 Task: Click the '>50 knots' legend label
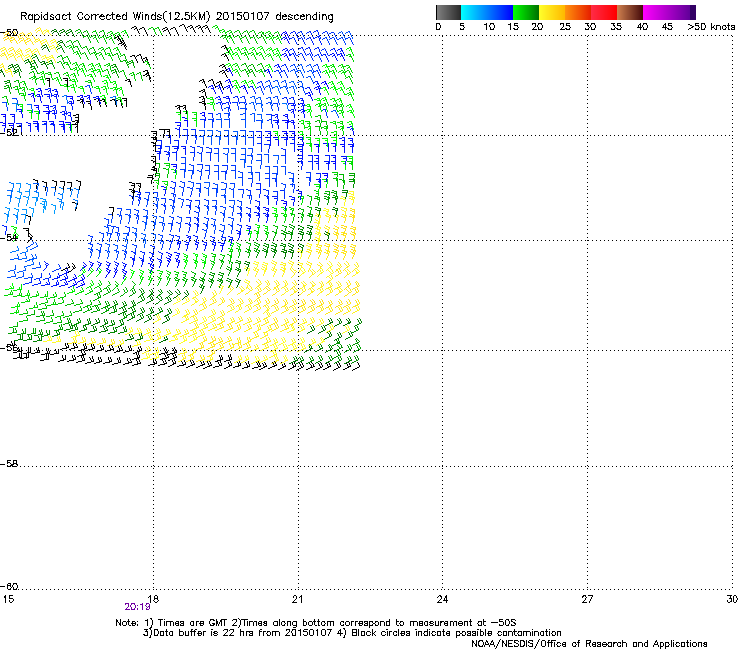711,27
